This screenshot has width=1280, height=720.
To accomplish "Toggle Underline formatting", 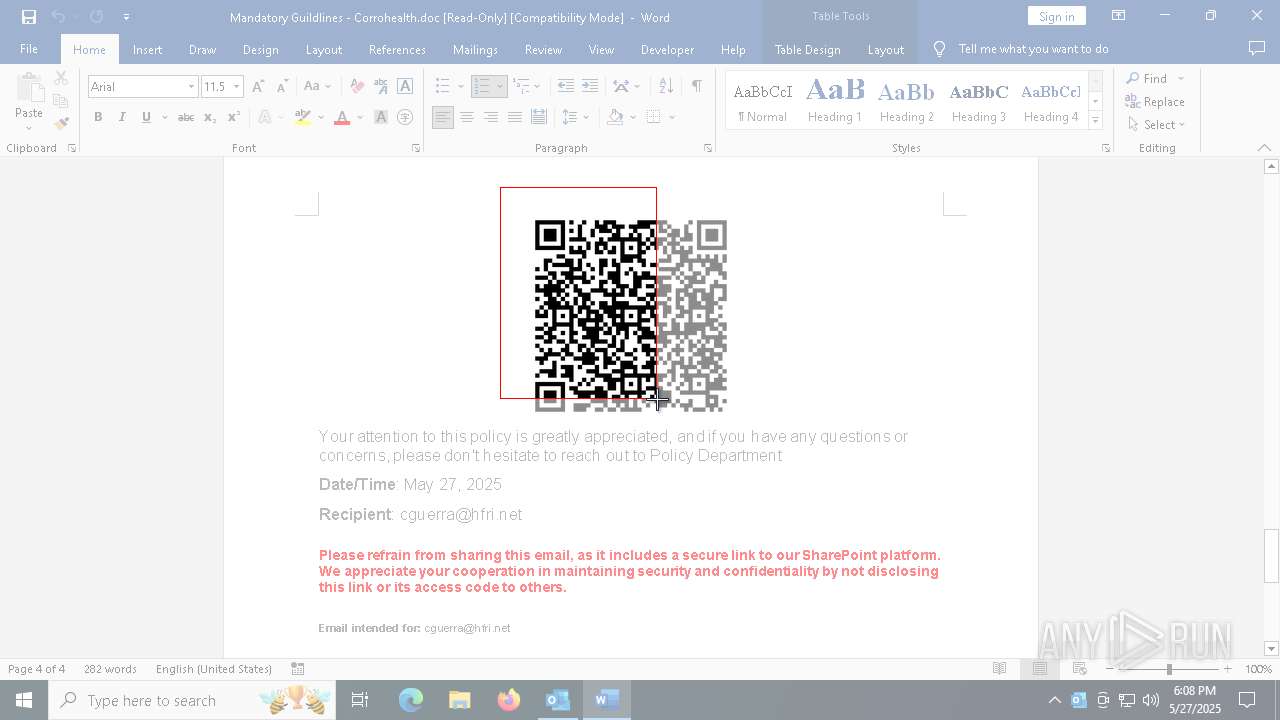I will pos(146,117).
